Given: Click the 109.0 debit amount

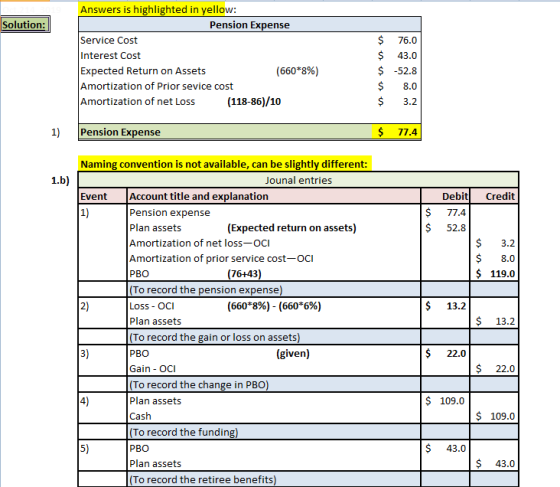Looking at the screenshot, I should 452,401.
